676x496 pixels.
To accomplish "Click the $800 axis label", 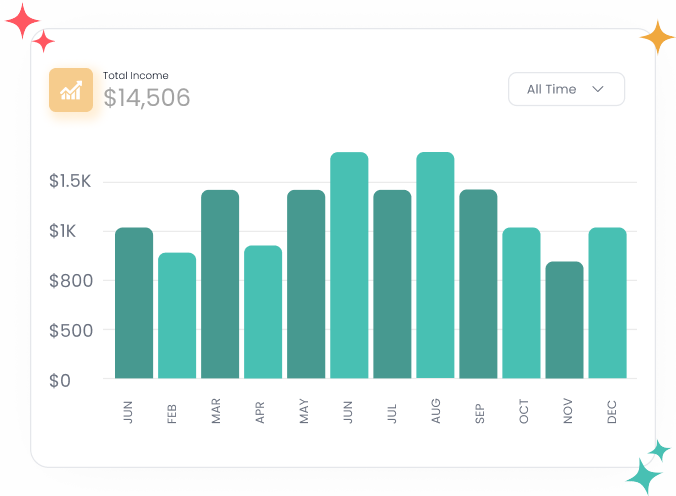I will 70,281.
